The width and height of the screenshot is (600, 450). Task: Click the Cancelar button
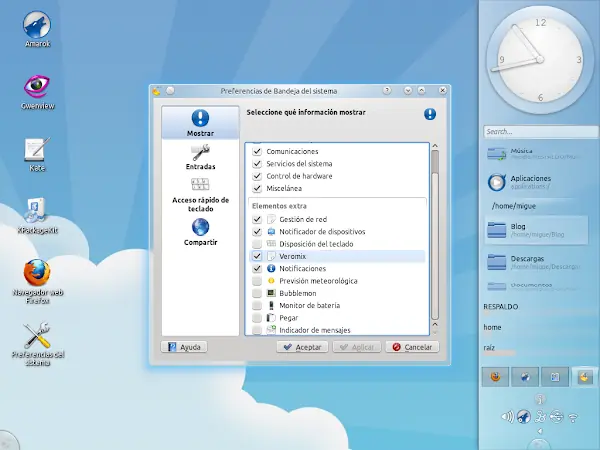[x=412, y=347]
